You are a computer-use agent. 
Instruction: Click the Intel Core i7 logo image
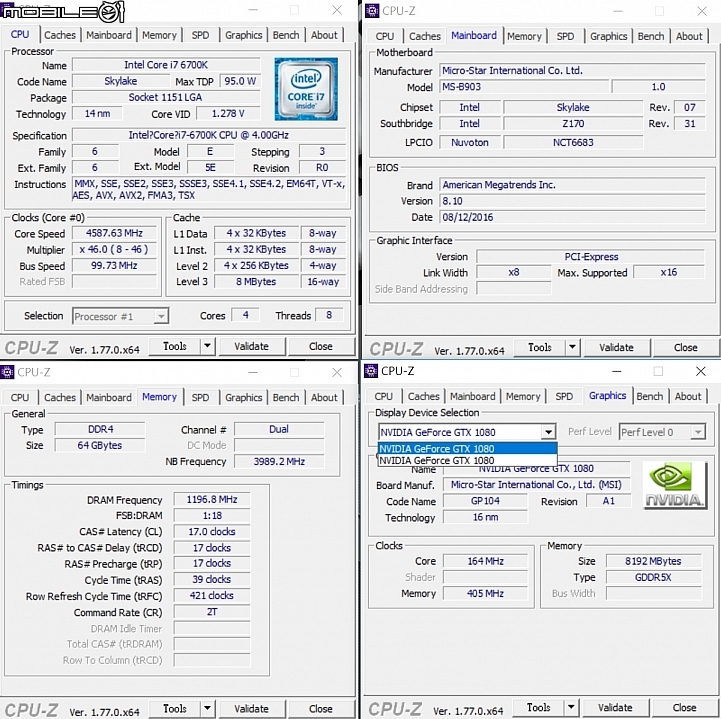pyautogui.click(x=306, y=89)
